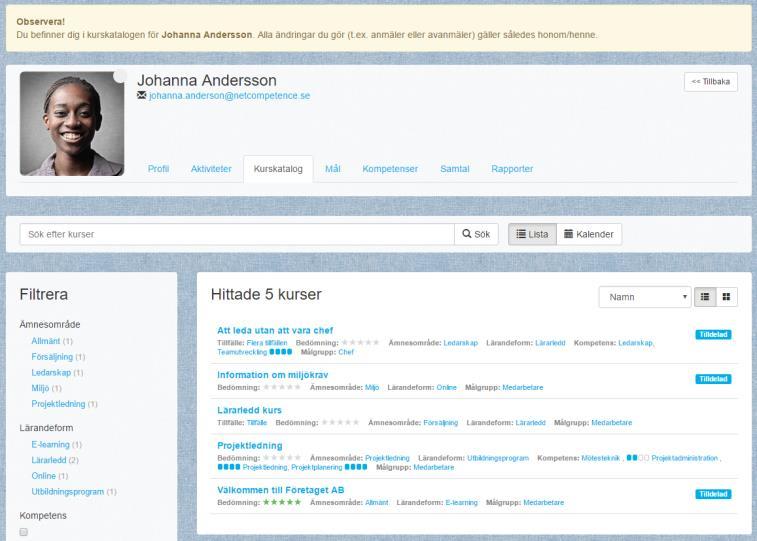Click the Sök search button

476,234
